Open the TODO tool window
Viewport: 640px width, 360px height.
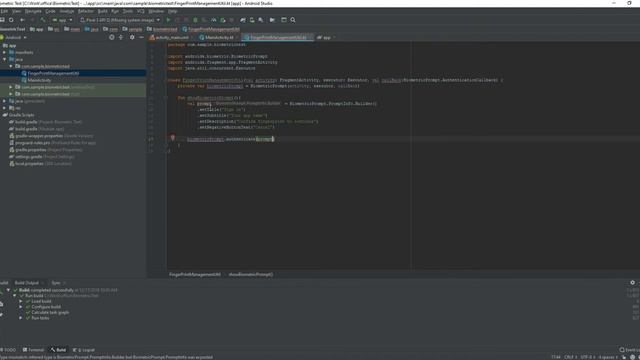tap(9, 350)
